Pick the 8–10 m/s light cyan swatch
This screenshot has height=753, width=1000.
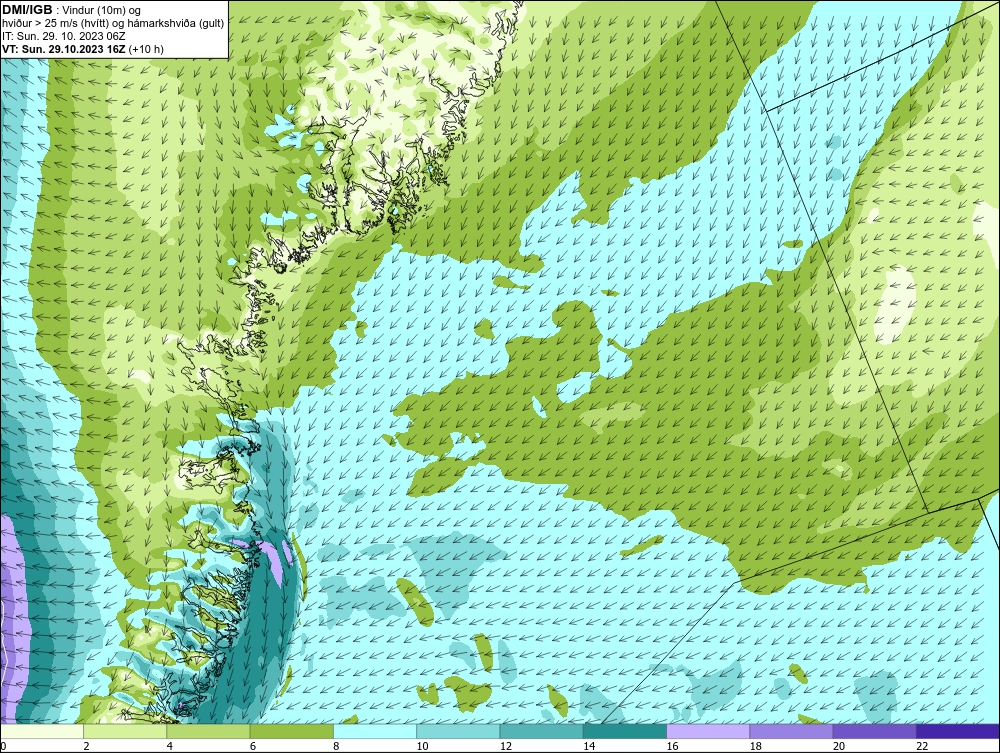pos(375,731)
